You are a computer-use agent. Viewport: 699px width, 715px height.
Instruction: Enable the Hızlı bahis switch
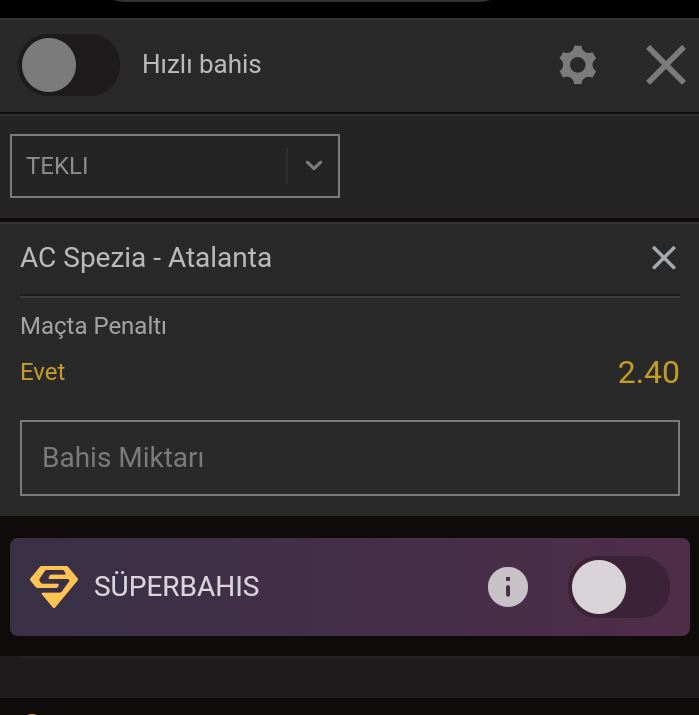tap(69, 65)
